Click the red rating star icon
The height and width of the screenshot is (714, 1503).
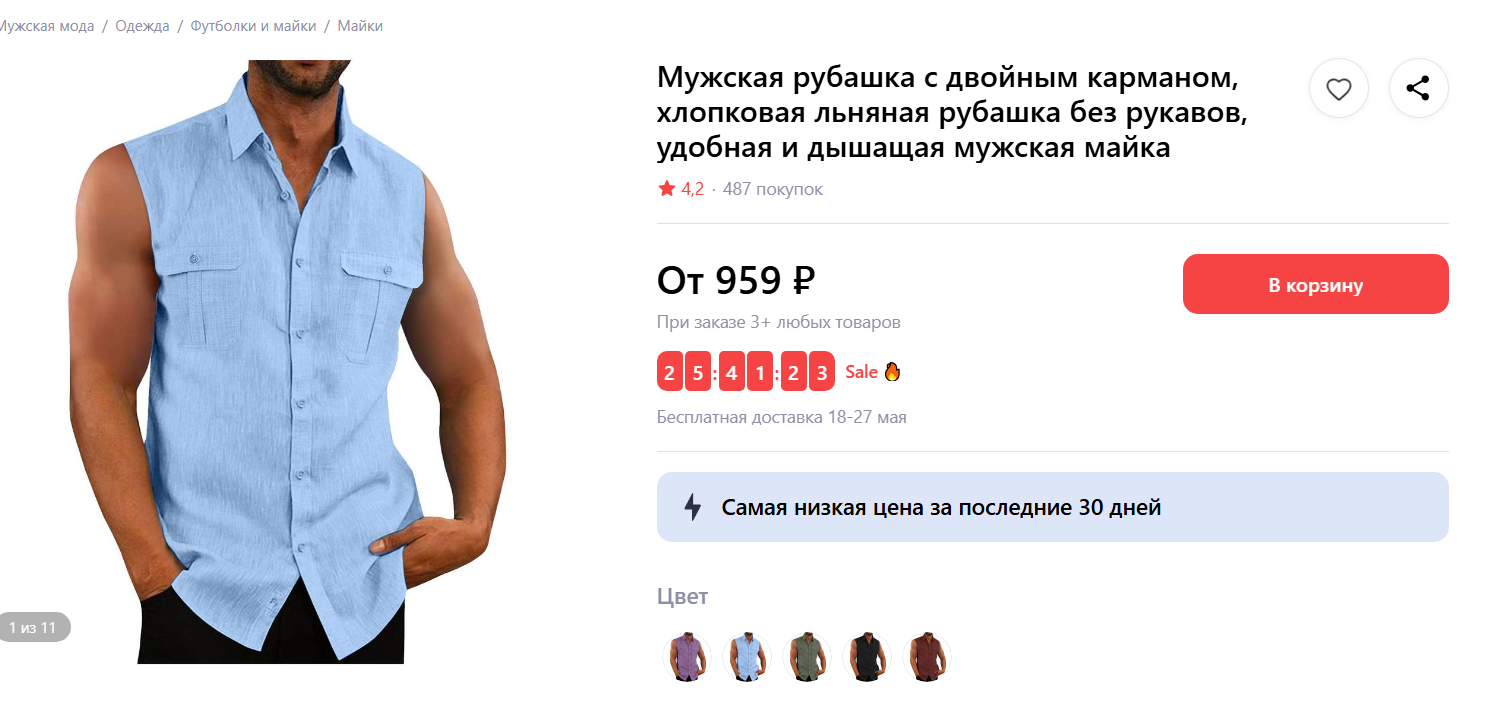pyautogui.click(x=667, y=188)
